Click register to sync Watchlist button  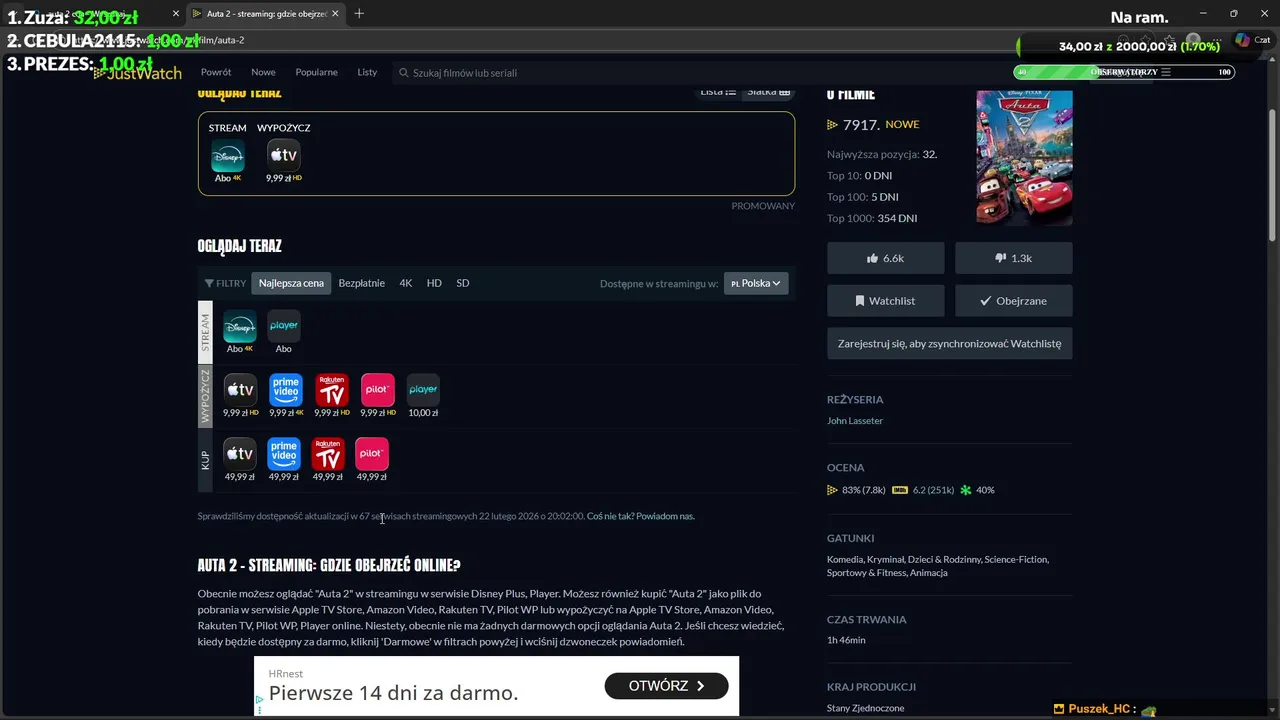[x=949, y=343]
